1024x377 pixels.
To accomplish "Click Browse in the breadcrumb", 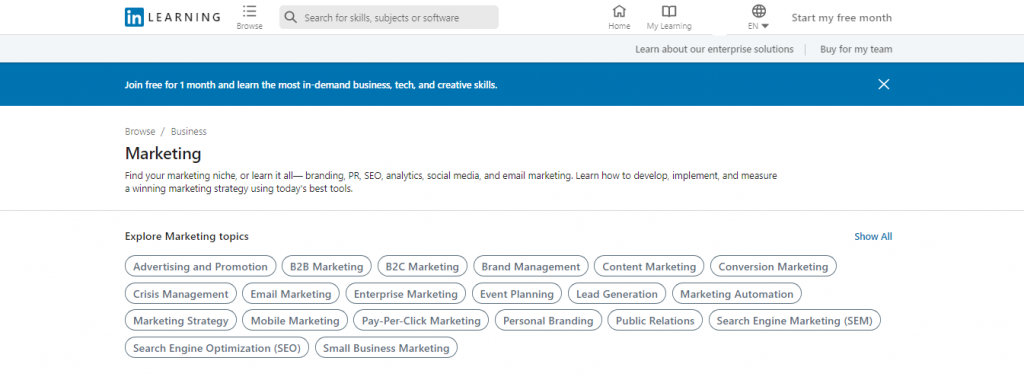I will [x=140, y=131].
